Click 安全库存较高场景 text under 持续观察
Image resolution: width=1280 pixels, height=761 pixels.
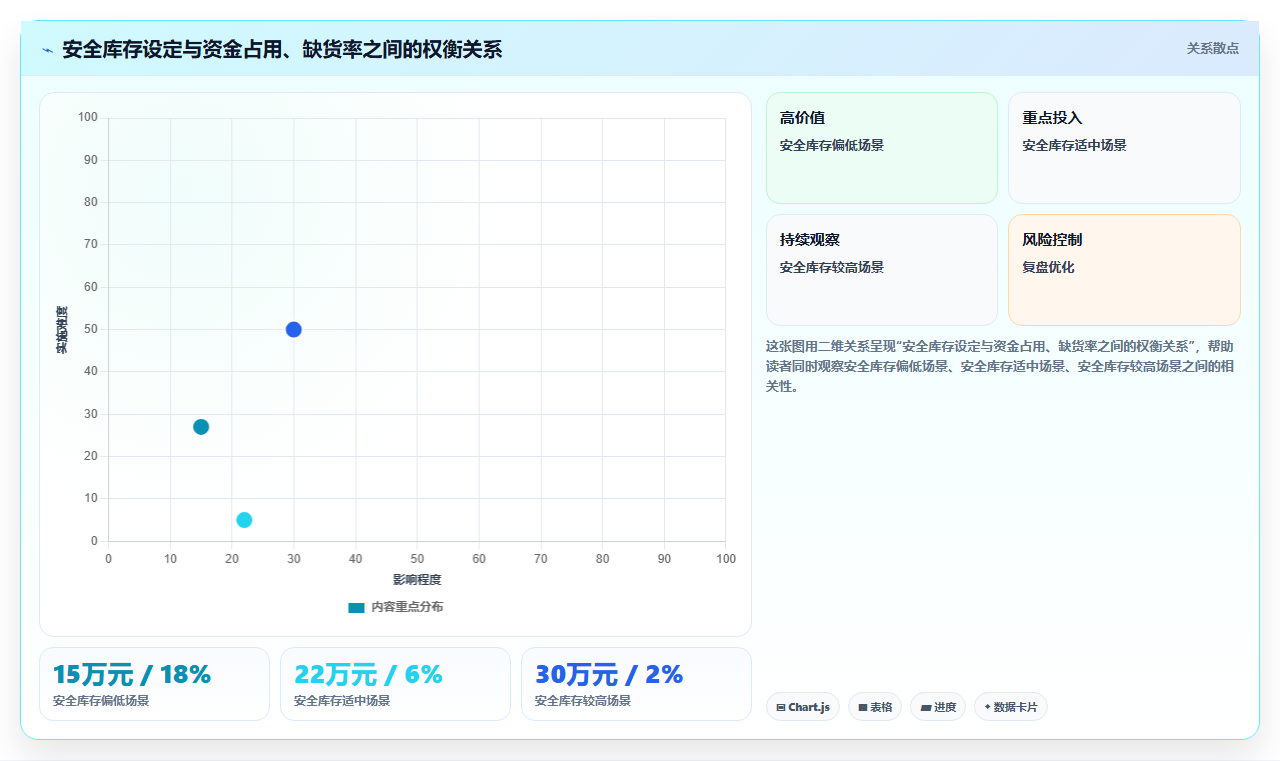tap(832, 268)
